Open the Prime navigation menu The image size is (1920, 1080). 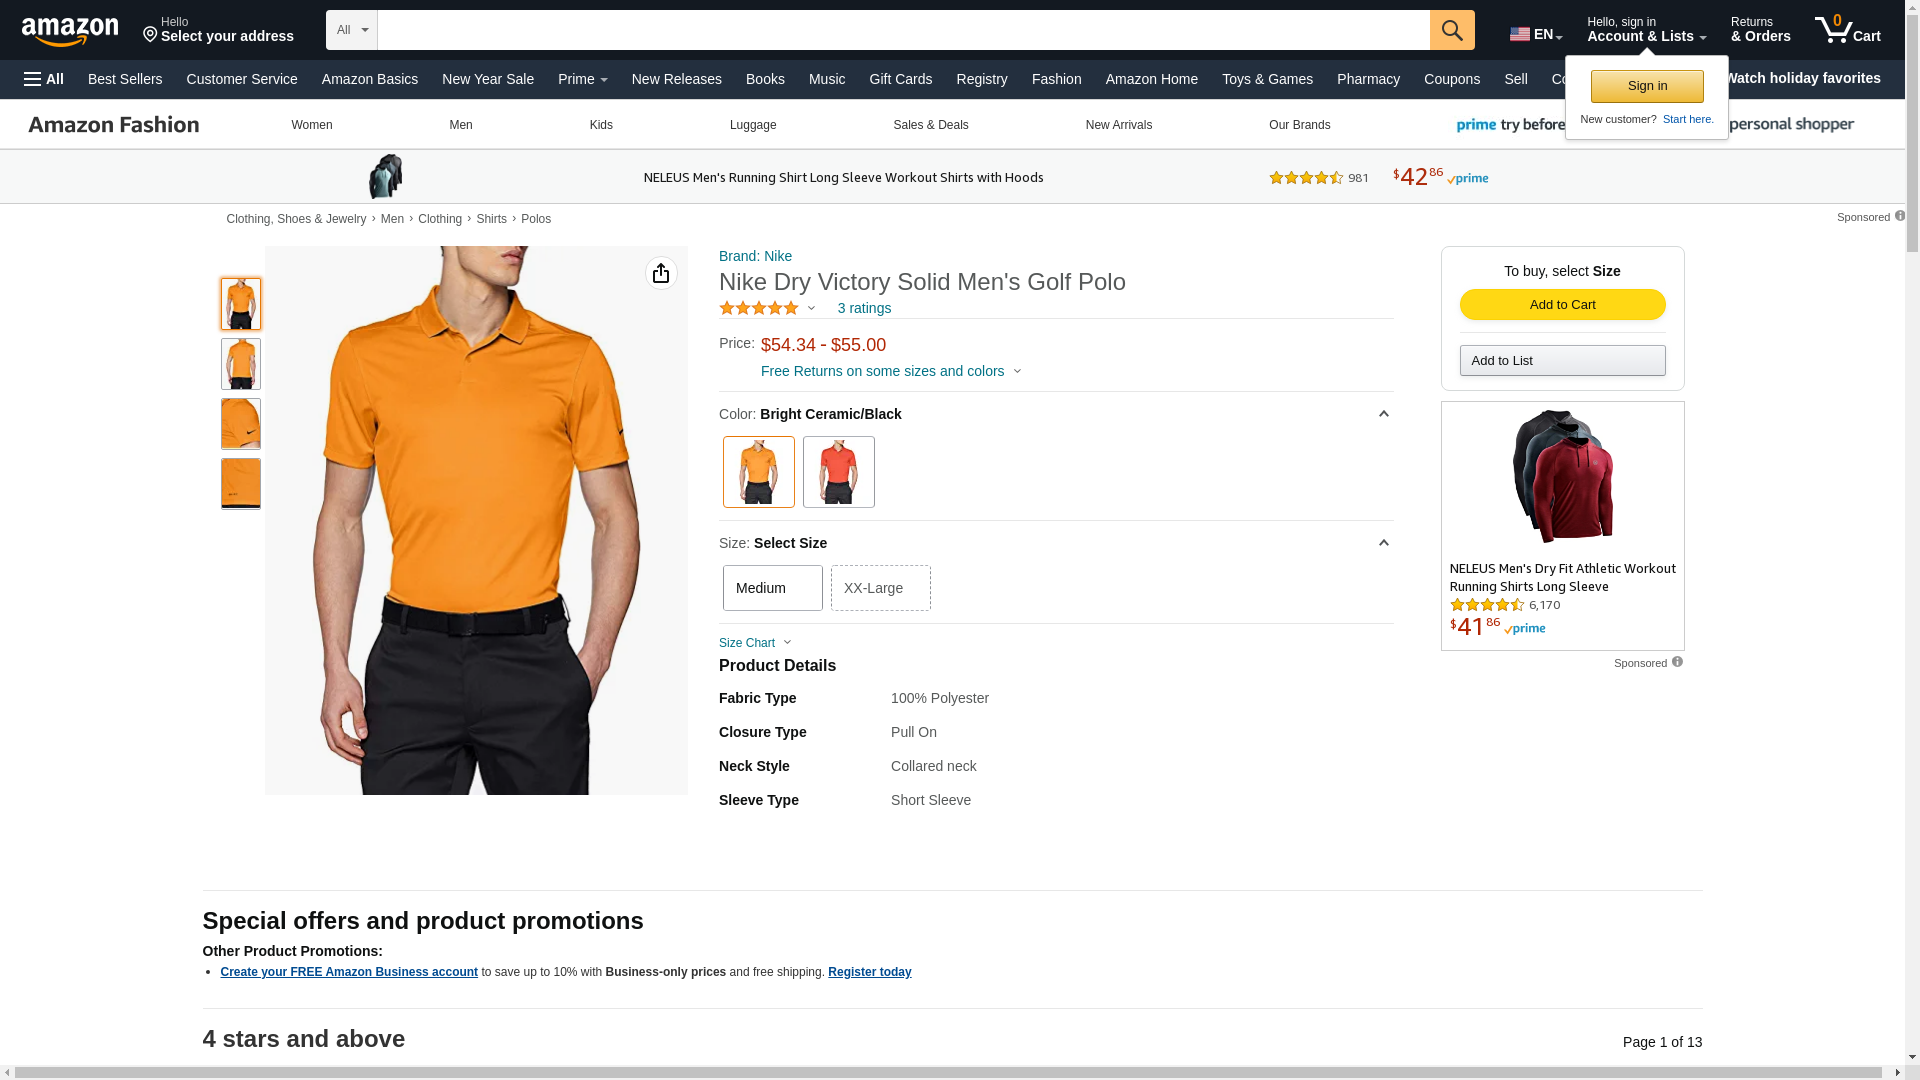point(582,79)
